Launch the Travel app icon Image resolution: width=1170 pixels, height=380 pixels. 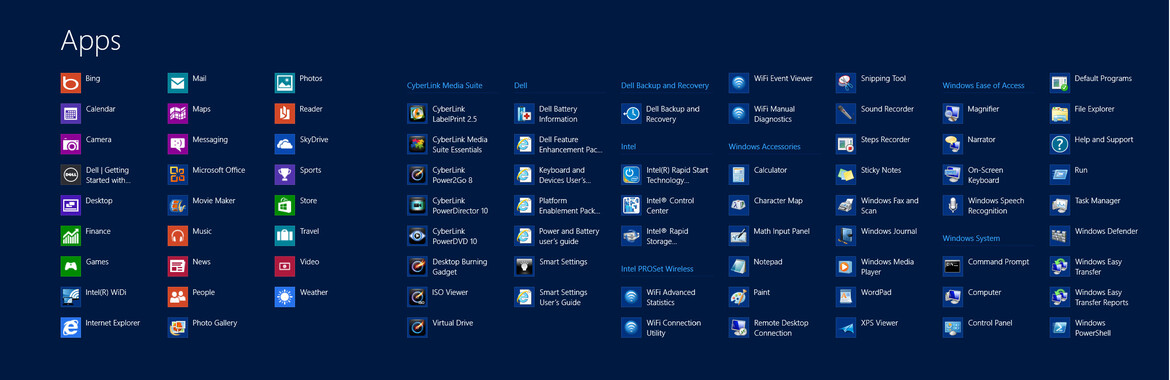pos(285,236)
